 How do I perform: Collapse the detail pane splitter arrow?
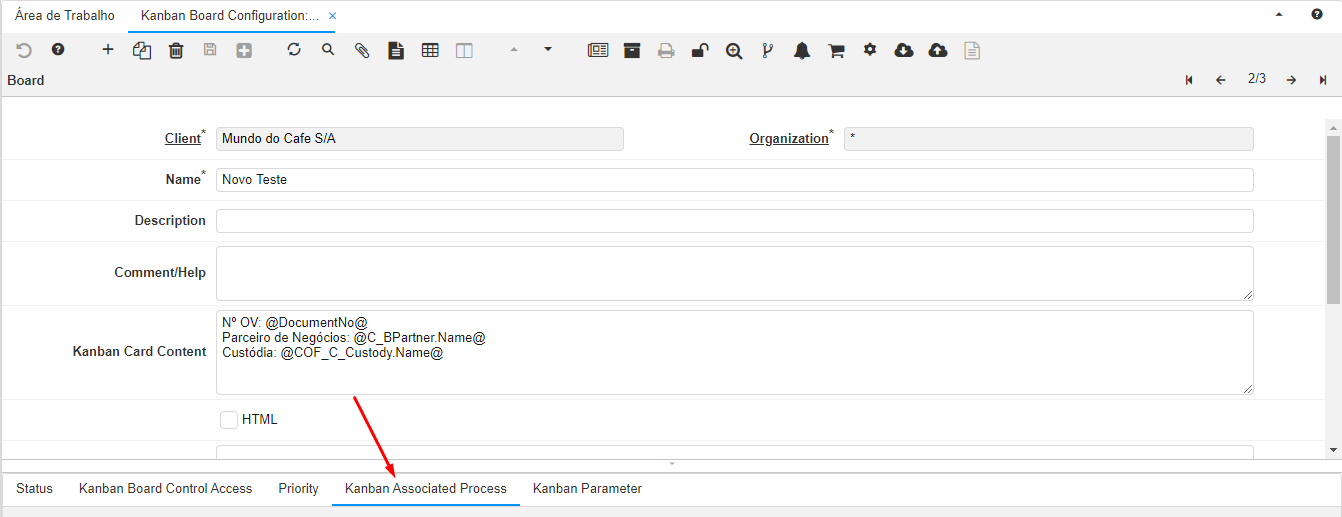pos(672,464)
